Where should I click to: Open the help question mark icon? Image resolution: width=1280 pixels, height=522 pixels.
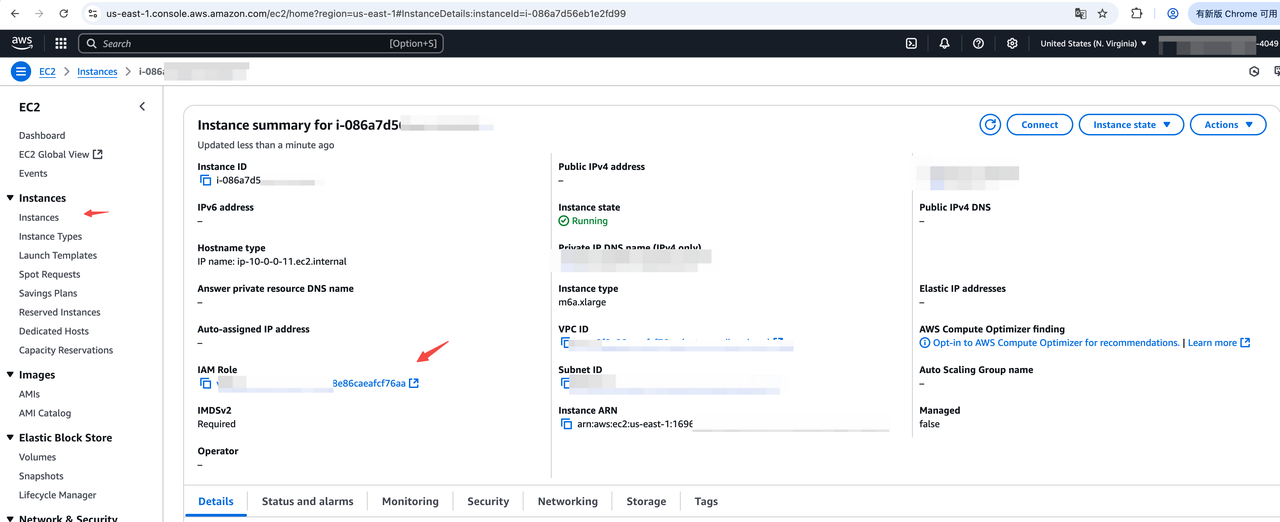[978, 43]
